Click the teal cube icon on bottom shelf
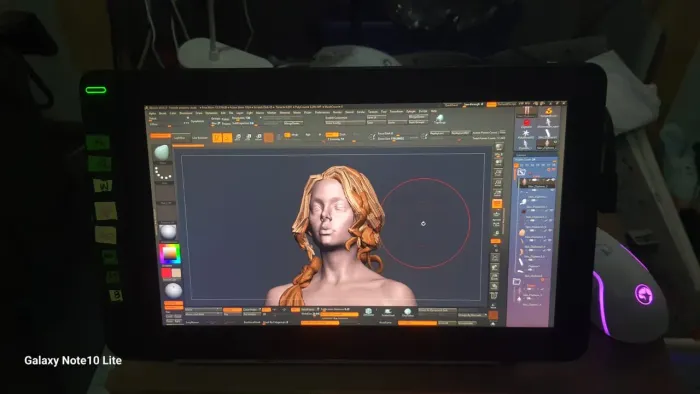Screen dimensions: 700x394 [368, 311]
